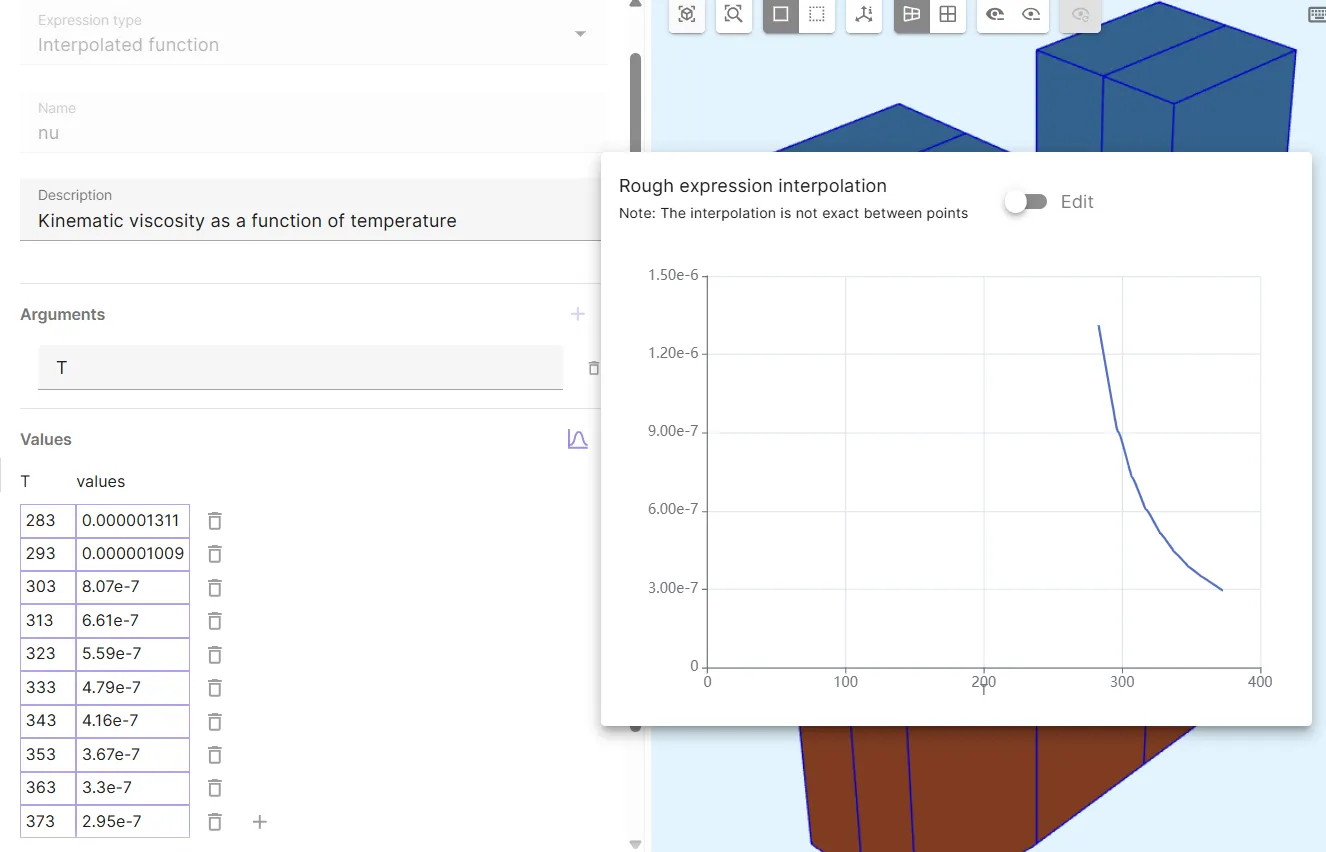Screen dimensions: 1326x852
Task: Hide selected using first eye icon
Action: tap(995, 14)
